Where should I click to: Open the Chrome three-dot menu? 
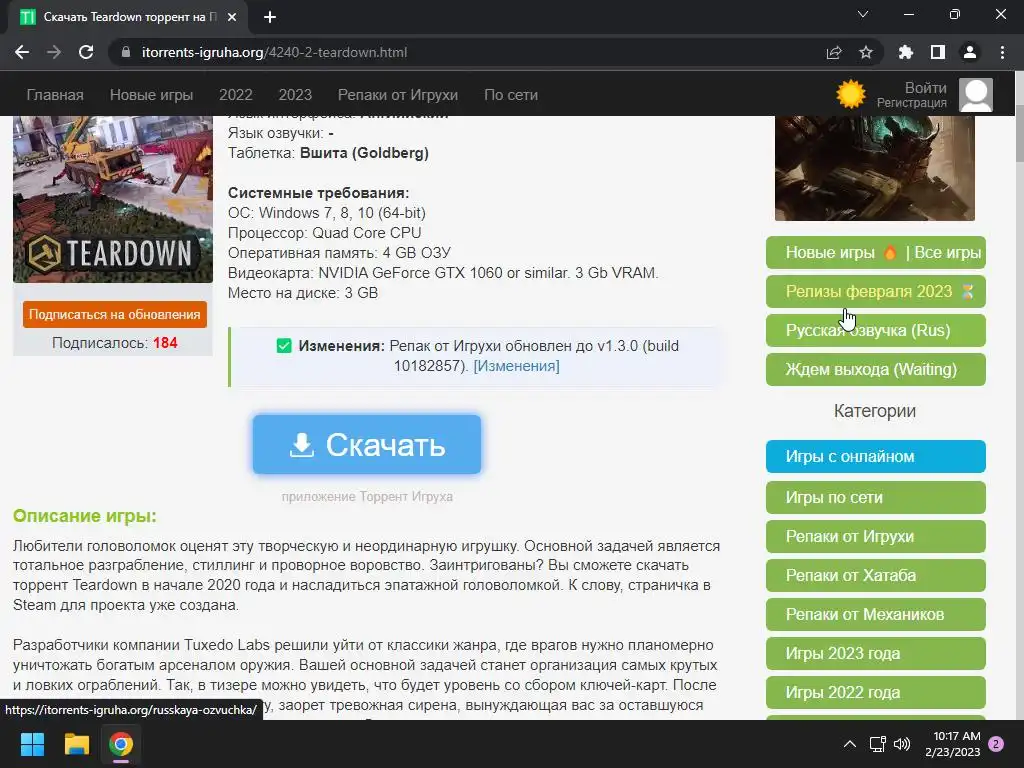(1002, 52)
